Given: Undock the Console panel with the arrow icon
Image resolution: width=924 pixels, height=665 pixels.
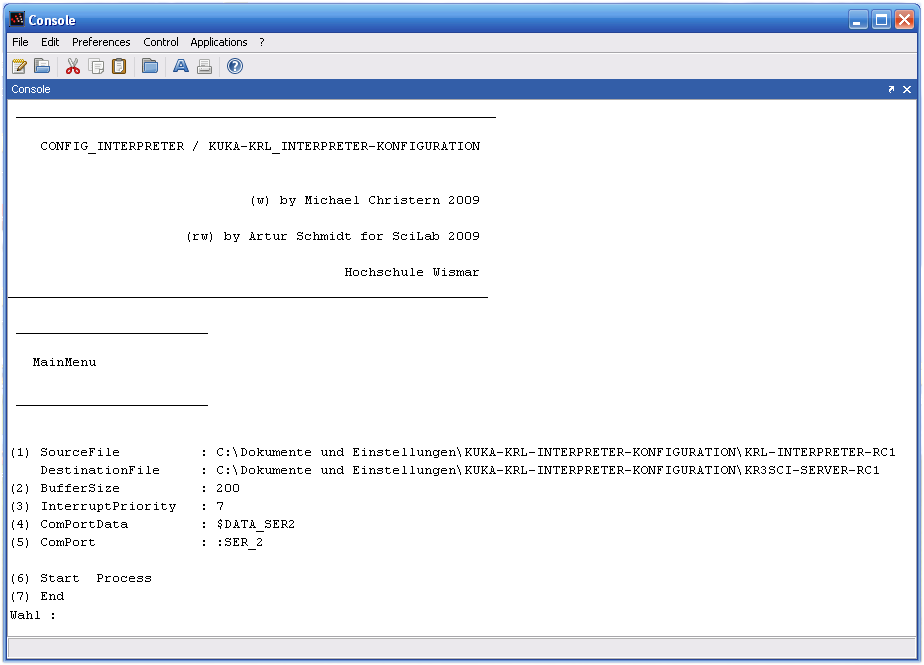Looking at the screenshot, I should [891, 89].
